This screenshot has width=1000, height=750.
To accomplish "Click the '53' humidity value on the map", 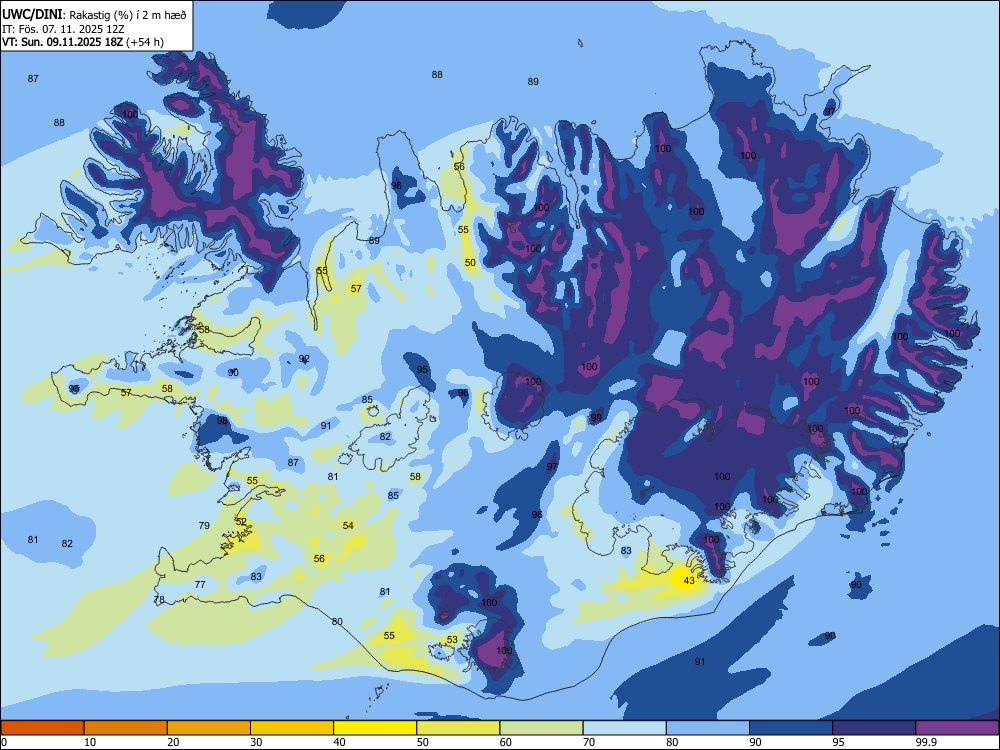I will point(452,640).
